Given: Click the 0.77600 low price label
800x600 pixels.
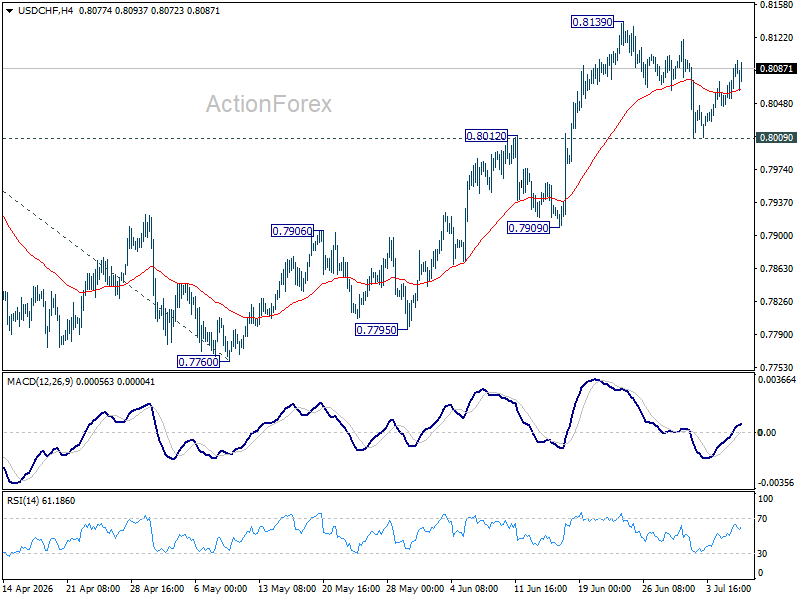Looking at the screenshot, I should [198, 362].
